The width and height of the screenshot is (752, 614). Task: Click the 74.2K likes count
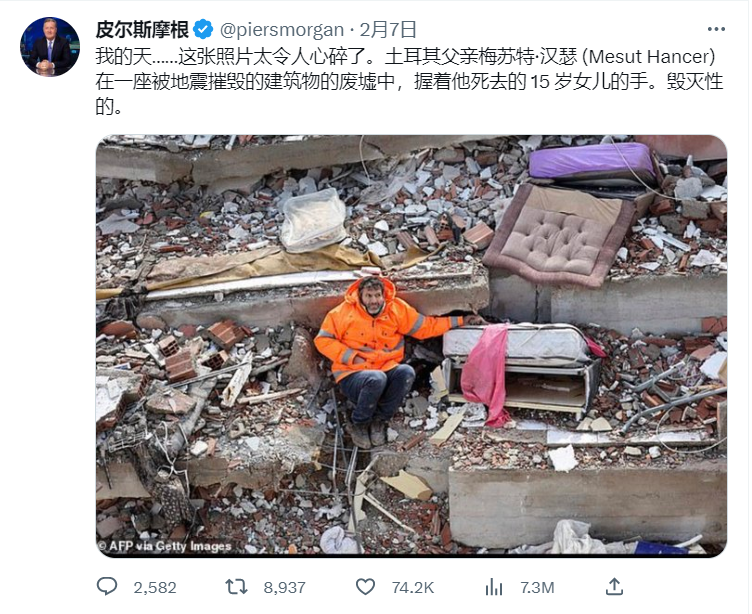click(413, 588)
